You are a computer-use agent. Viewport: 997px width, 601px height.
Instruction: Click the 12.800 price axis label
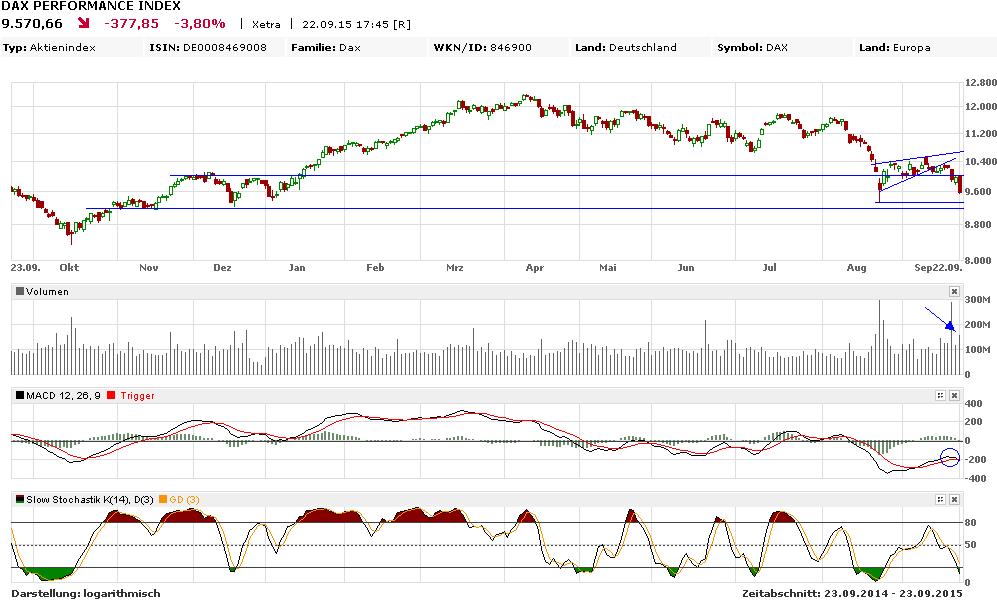pyautogui.click(x=980, y=83)
